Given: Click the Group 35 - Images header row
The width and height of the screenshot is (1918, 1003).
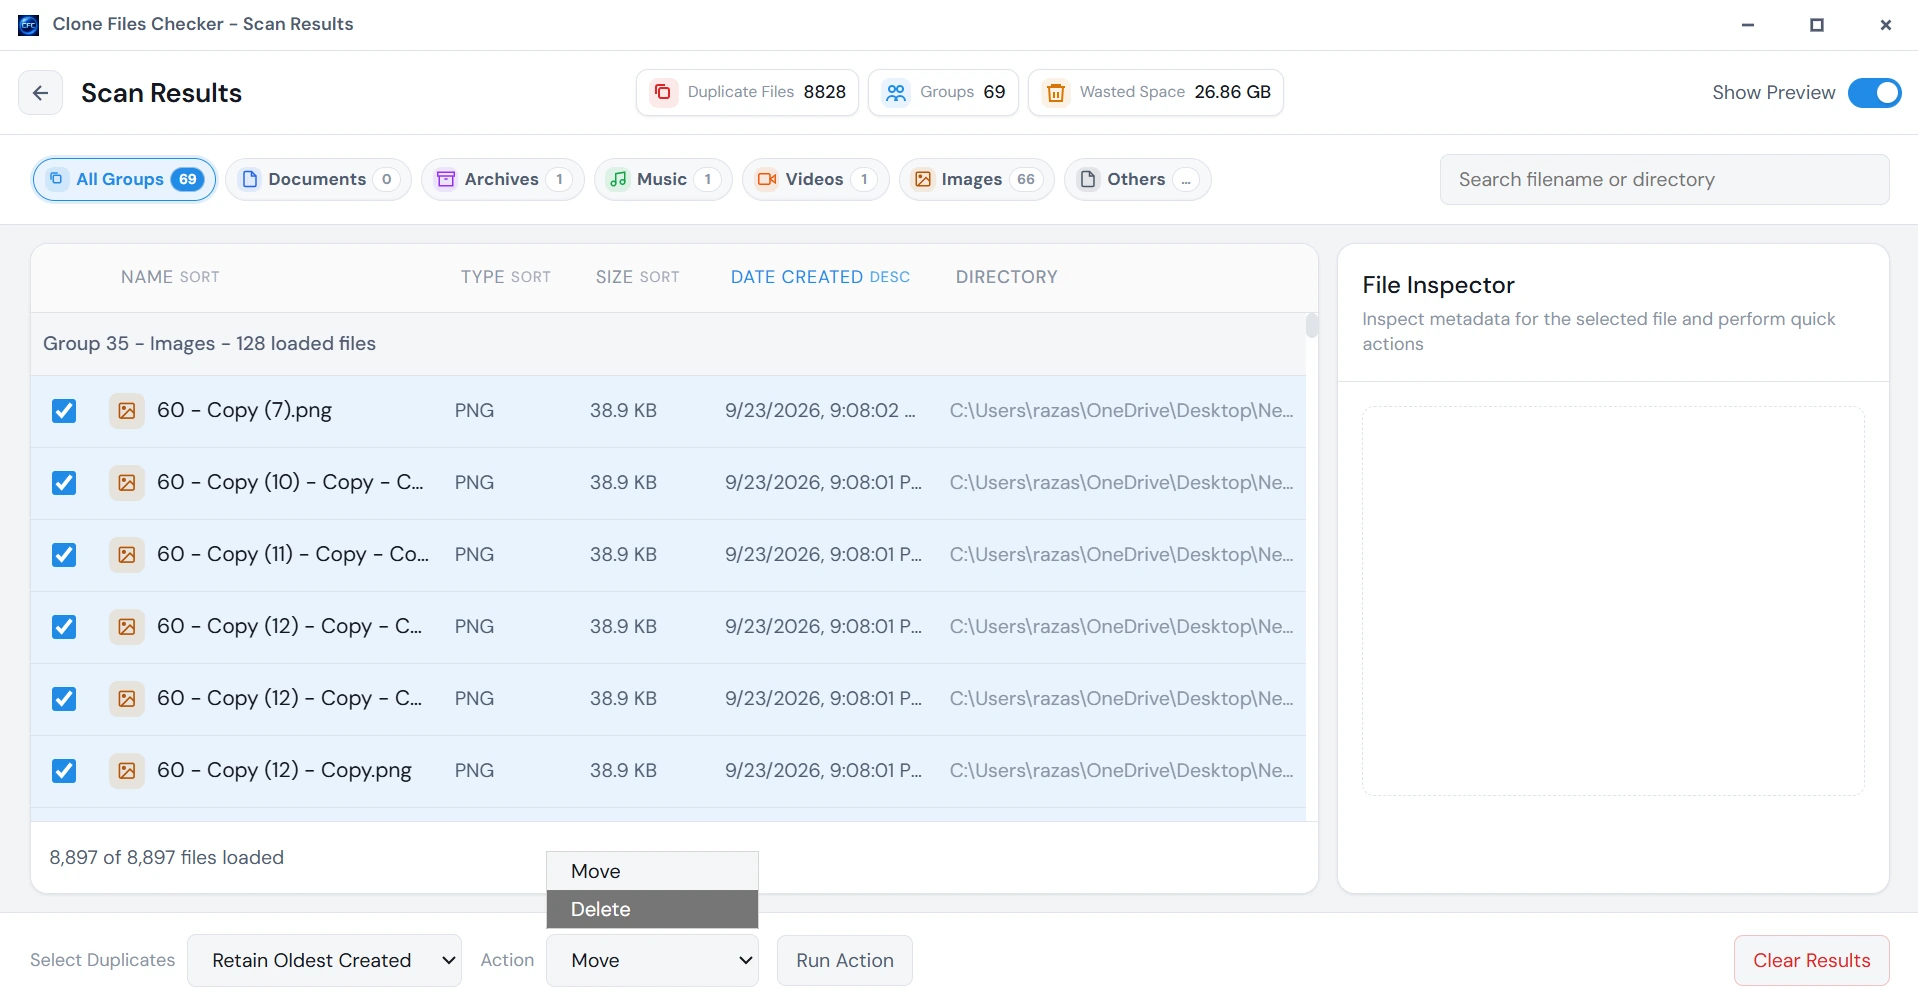Looking at the screenshot, I should coord(668,344).
